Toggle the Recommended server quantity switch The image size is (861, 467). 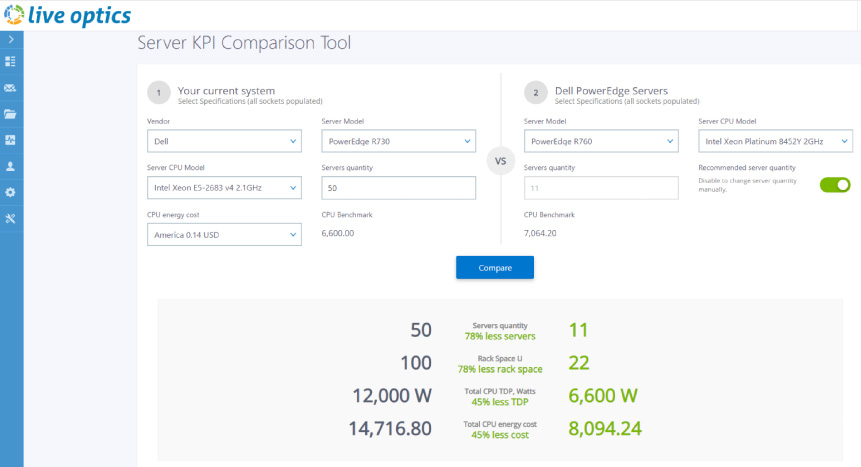click(835, 185)
